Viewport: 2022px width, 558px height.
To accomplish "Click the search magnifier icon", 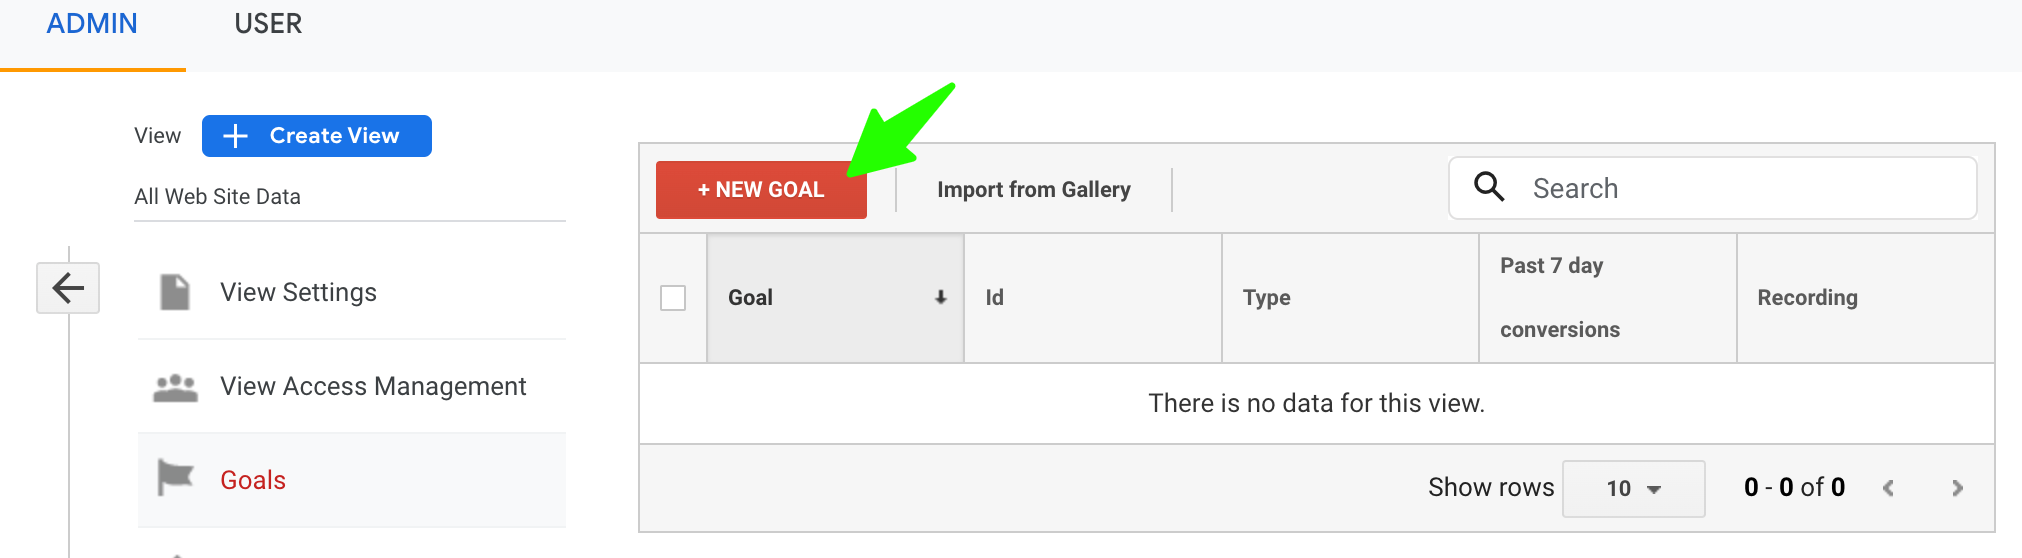I will click(1489, 187).
